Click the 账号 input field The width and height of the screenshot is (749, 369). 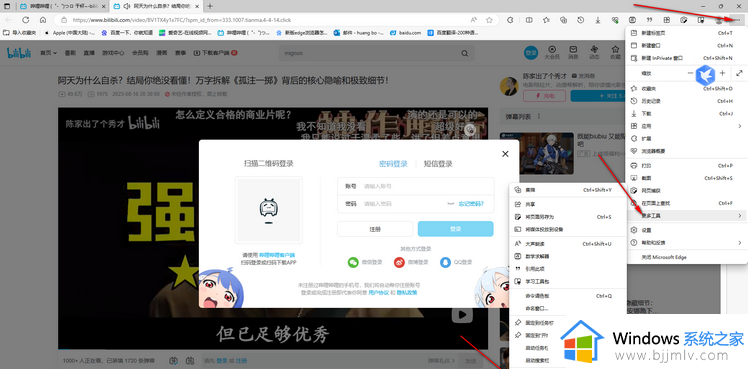click(x=416, y=186)
